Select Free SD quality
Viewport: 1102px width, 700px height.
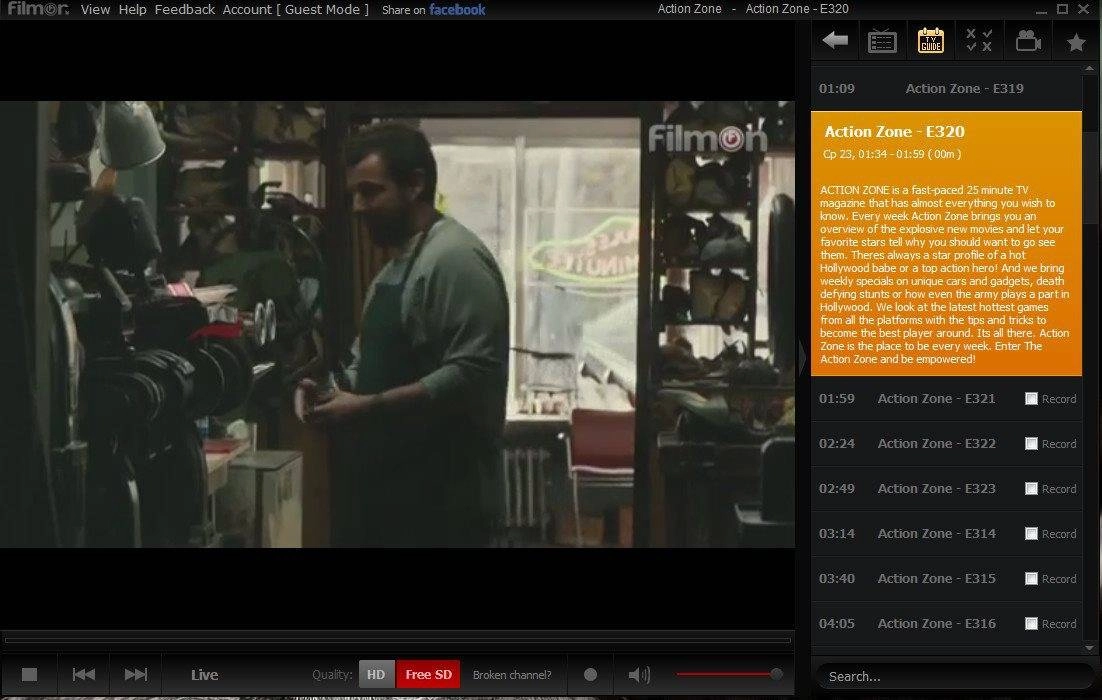pyautogui.click(x=428, y=675)
